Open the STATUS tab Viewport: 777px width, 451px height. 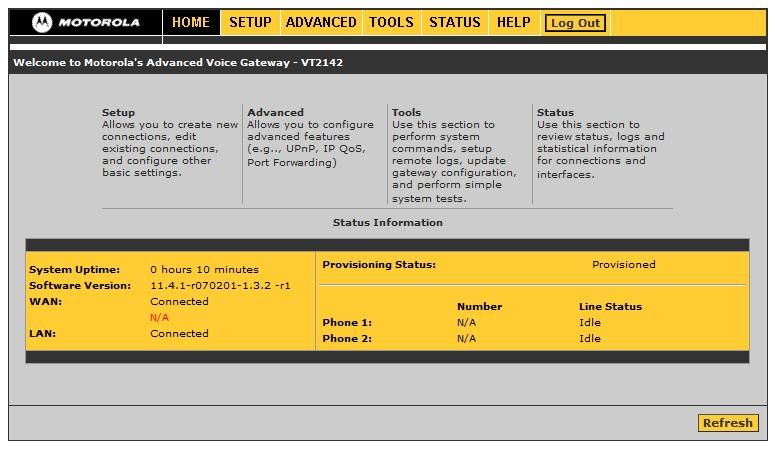[x=455, y=23]
